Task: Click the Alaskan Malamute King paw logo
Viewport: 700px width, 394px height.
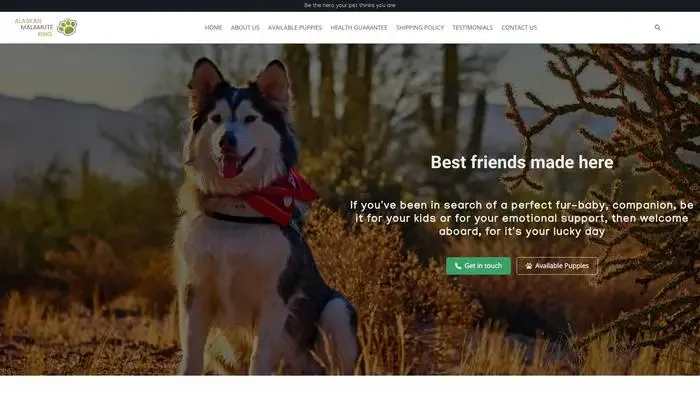Action: pyautogui.click(x=46, y=27)
